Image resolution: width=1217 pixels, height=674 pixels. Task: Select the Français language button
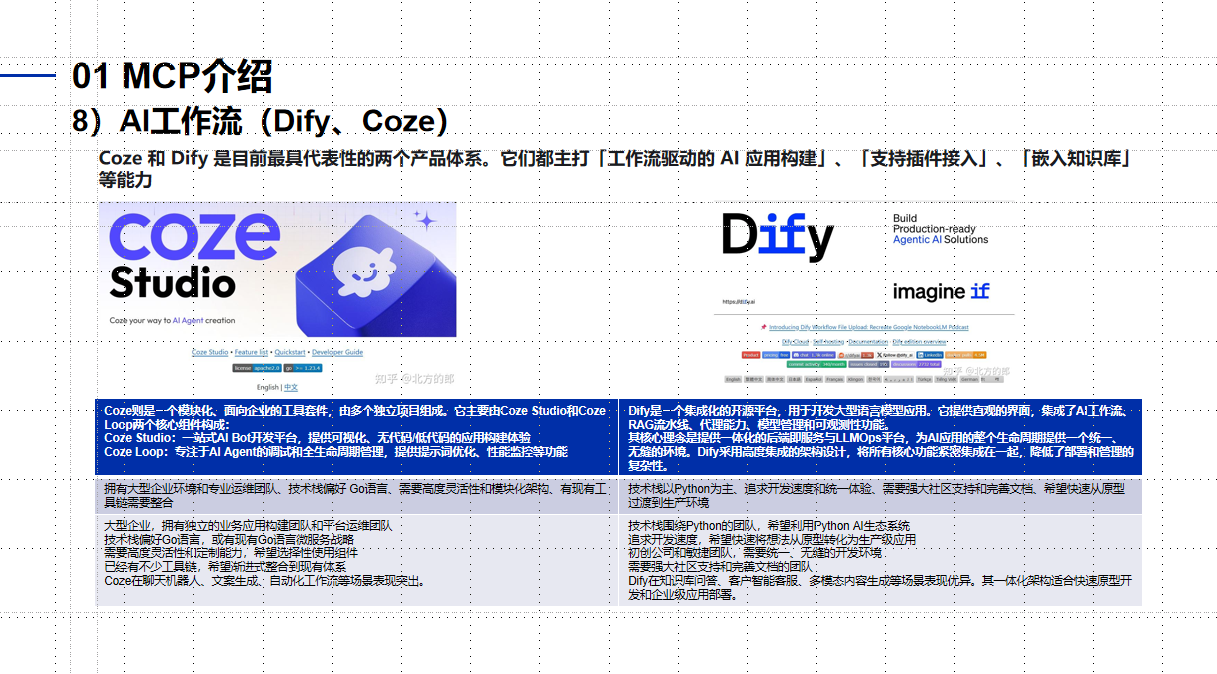pos(834,379)
